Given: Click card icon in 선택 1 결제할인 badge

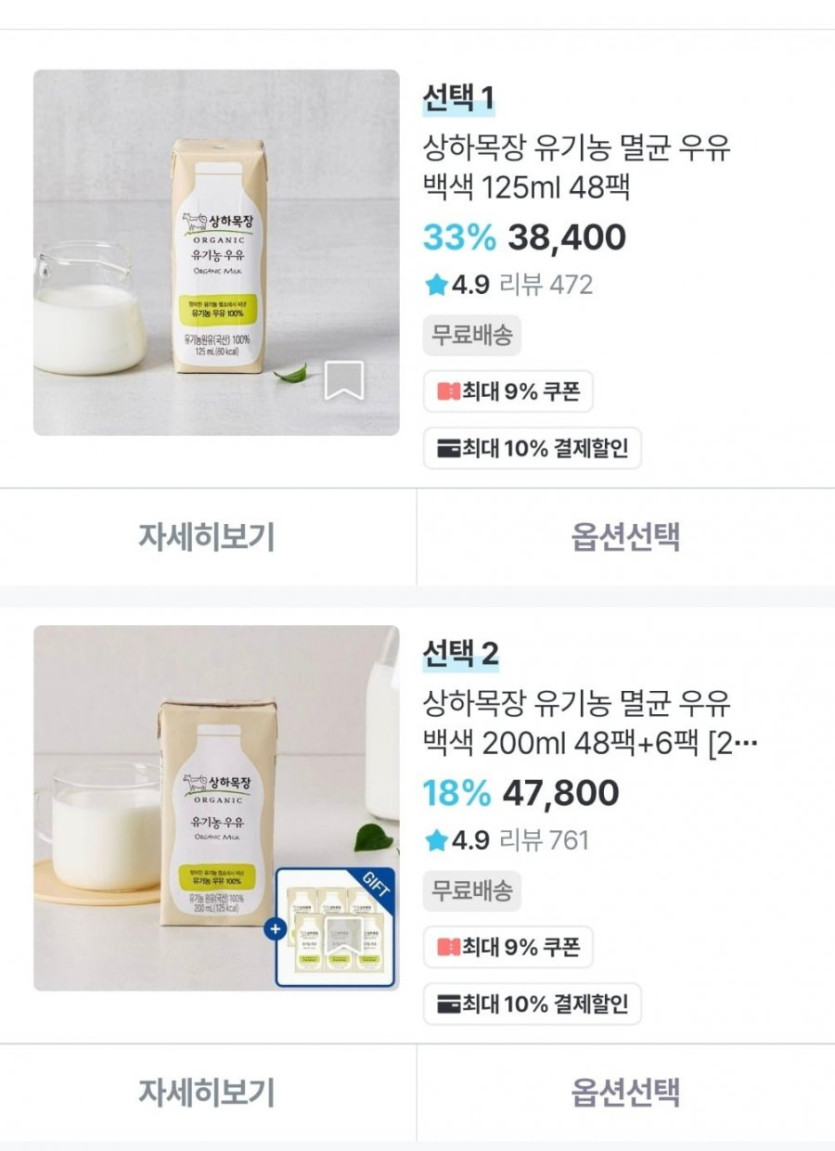Looking at the screenshot, I should pyautogui.click(x=448, y=449).
